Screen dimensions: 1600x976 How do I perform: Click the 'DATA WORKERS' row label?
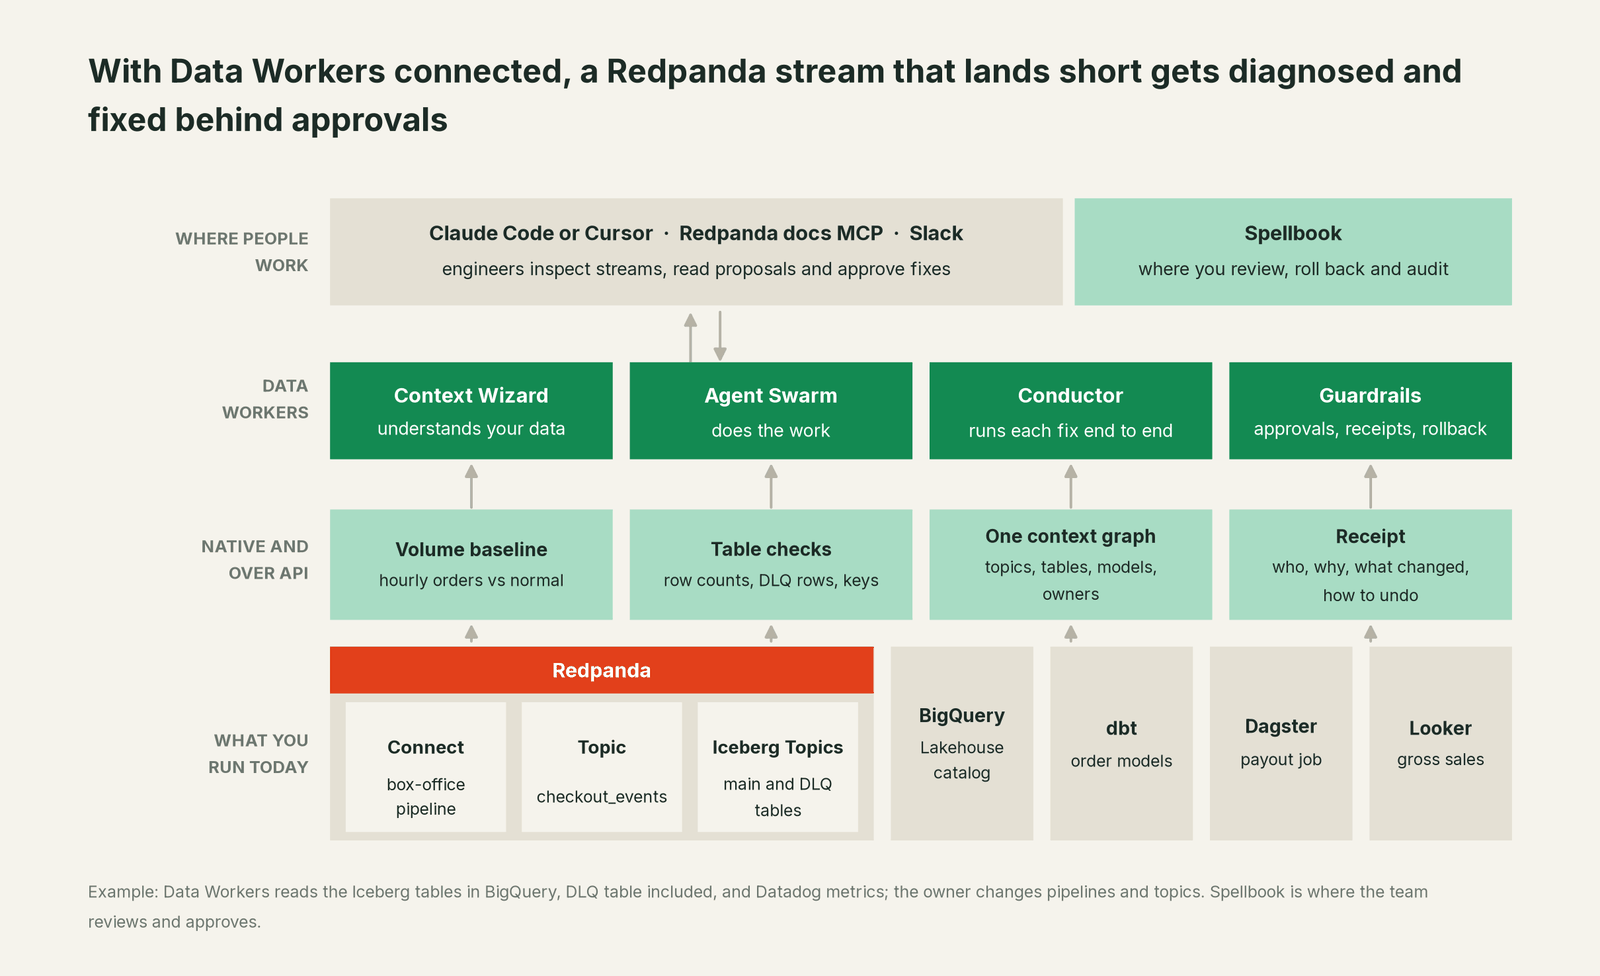(265, 399)
